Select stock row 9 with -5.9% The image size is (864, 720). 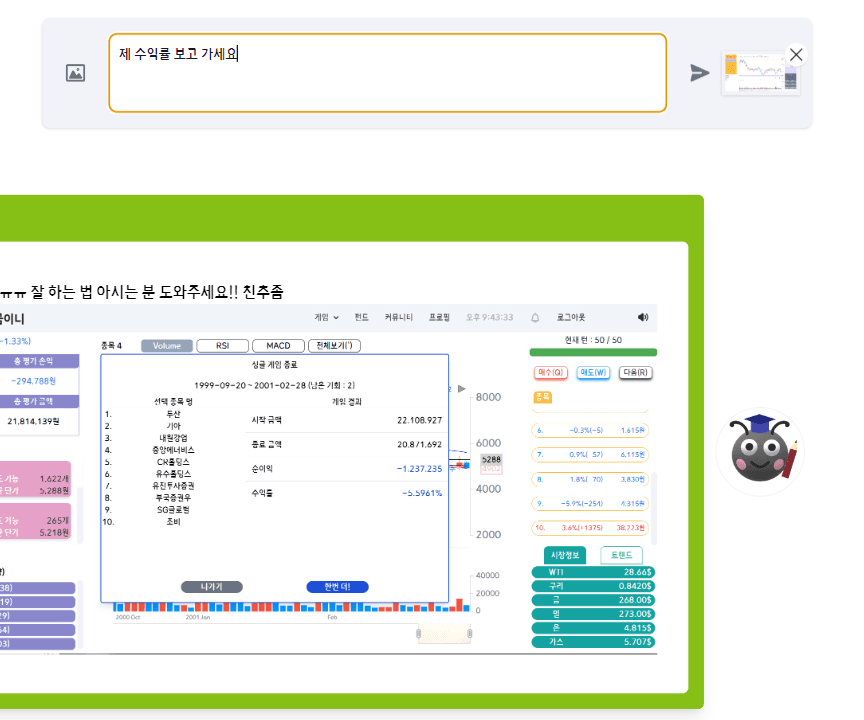click(x=590, y=504)
